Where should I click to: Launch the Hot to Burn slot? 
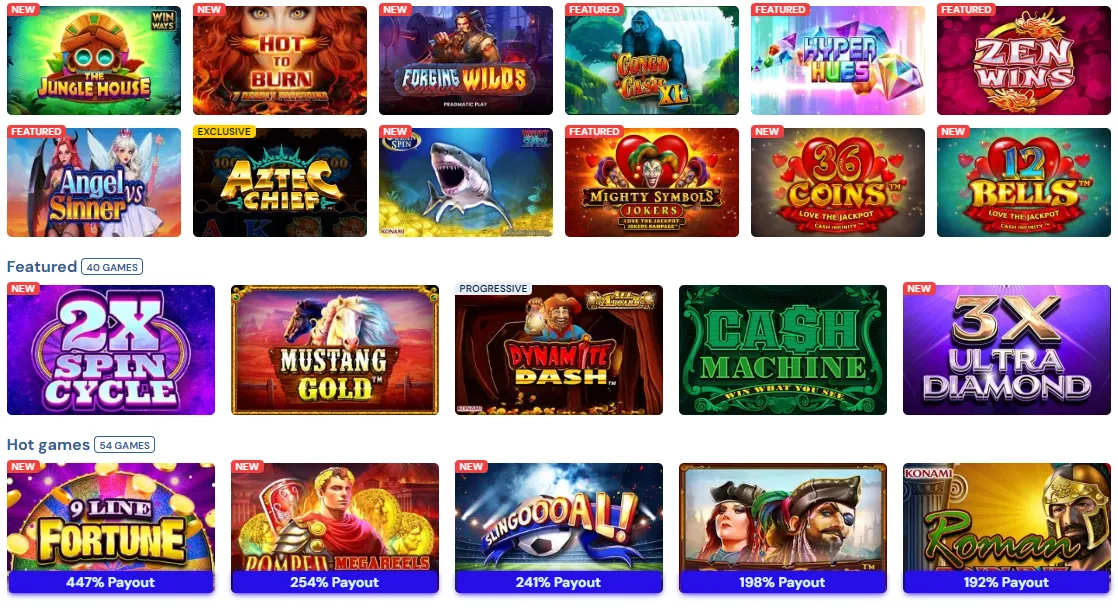[280, 61]
